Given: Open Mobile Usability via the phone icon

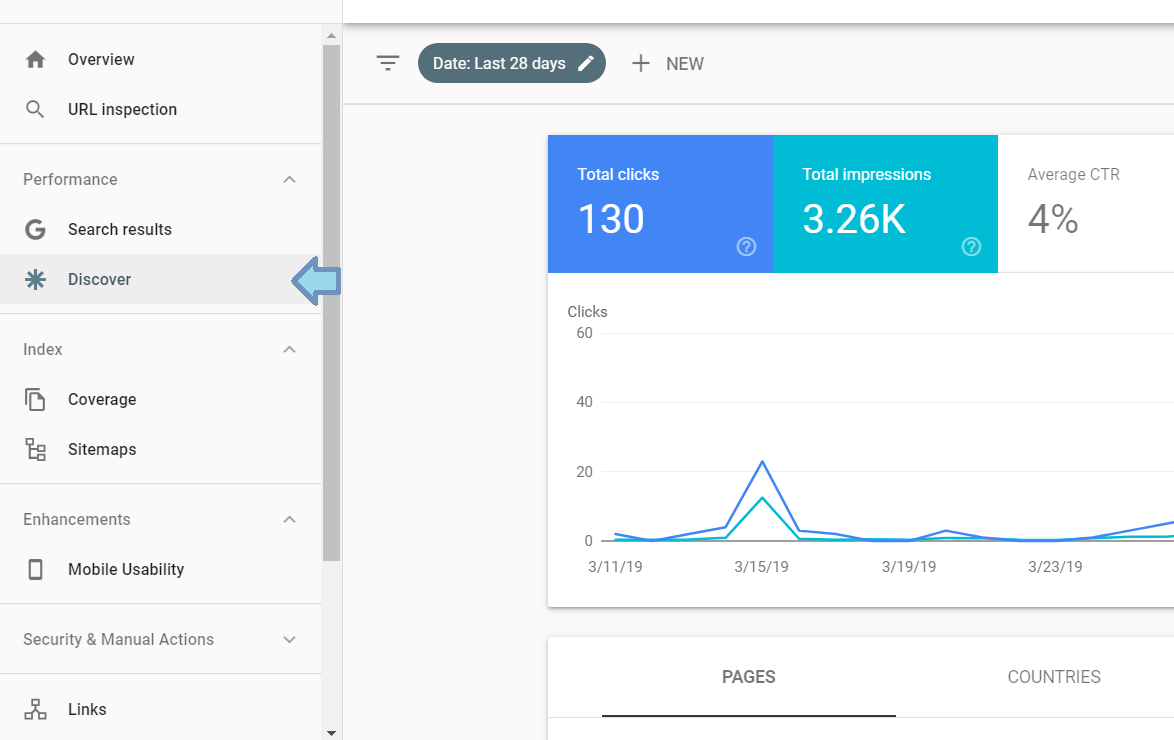Looking at the screenshot, I should [x=35, y=569].
